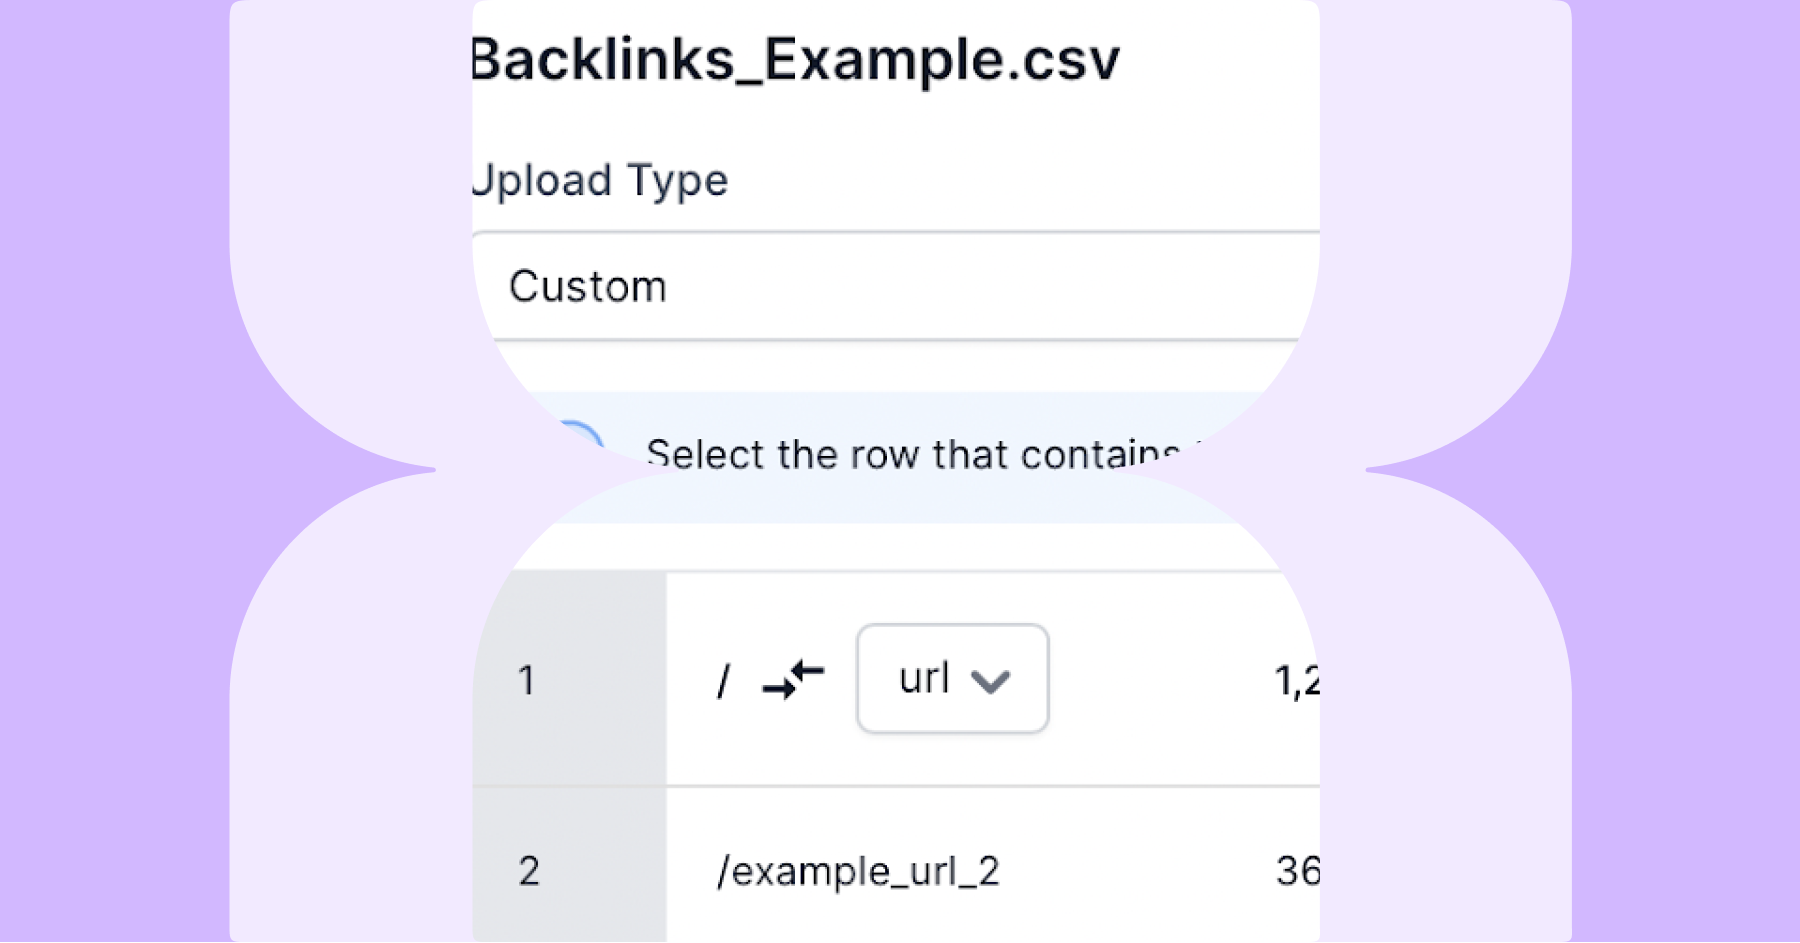Click the Upload Type field label
The height and width of the screenshot is (943, 1800).
pyautogui.click(x=600, y=181)
